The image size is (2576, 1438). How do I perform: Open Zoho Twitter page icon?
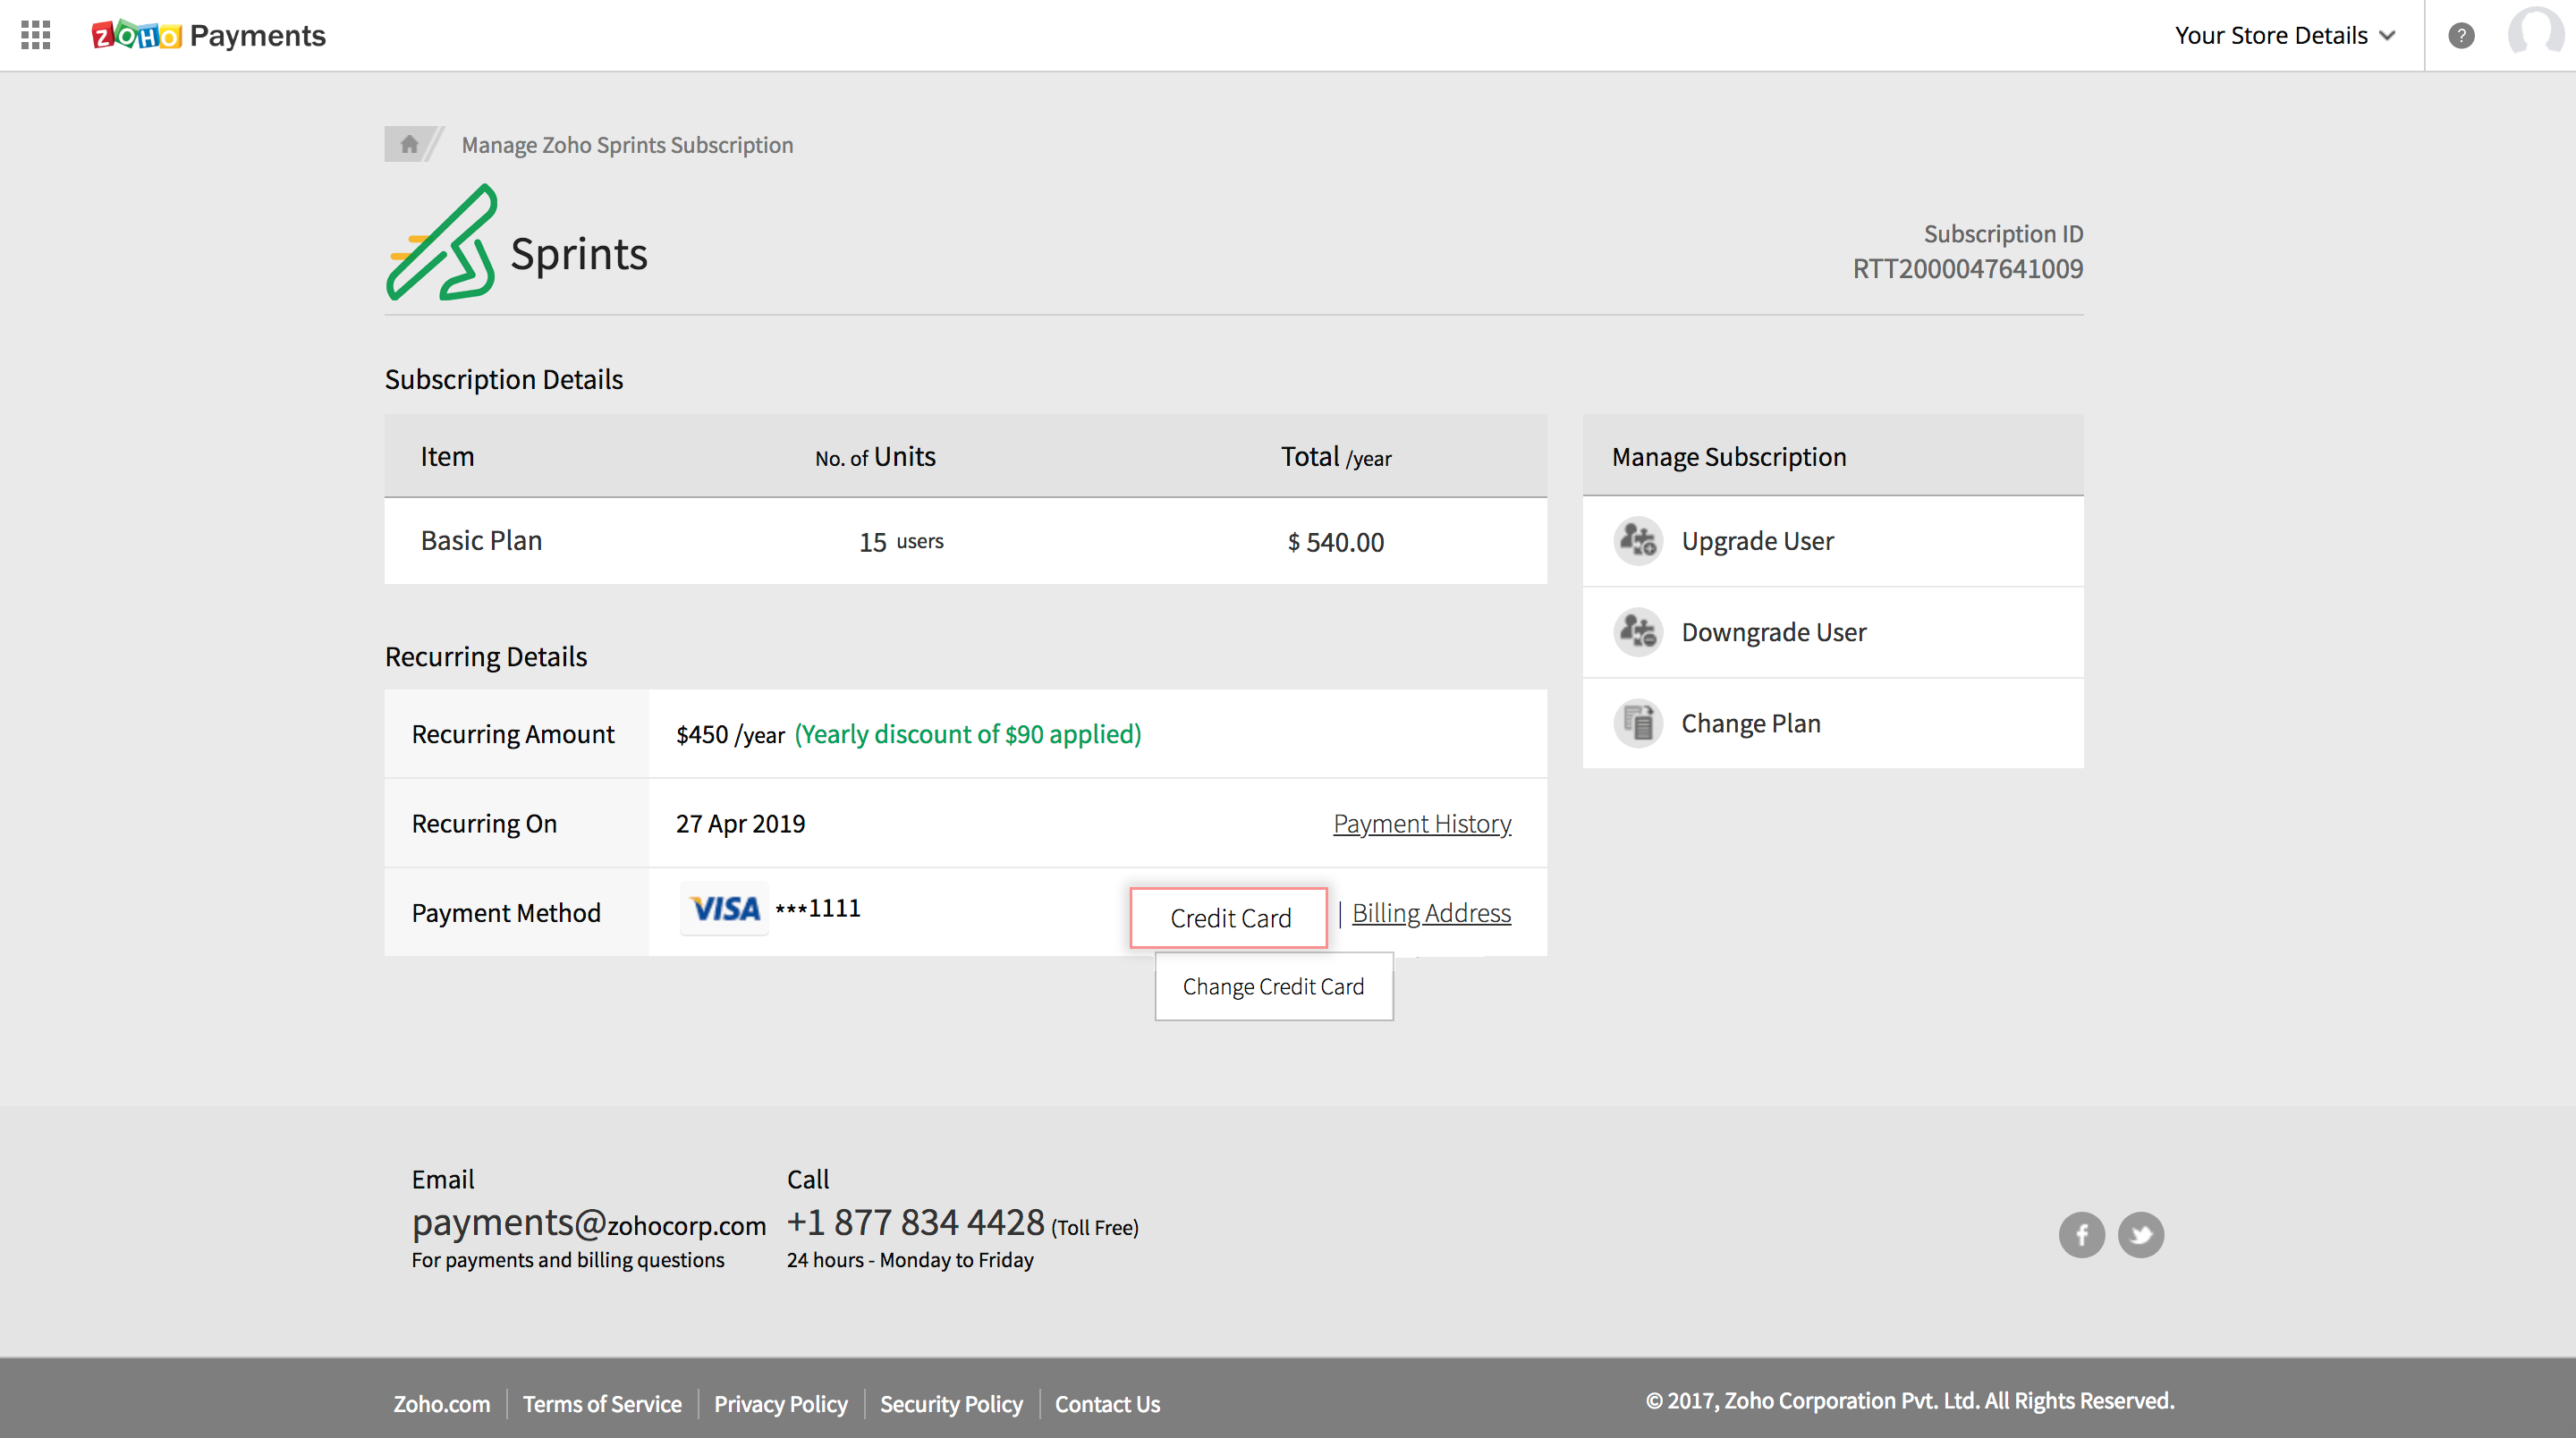coord(2140,1235)
